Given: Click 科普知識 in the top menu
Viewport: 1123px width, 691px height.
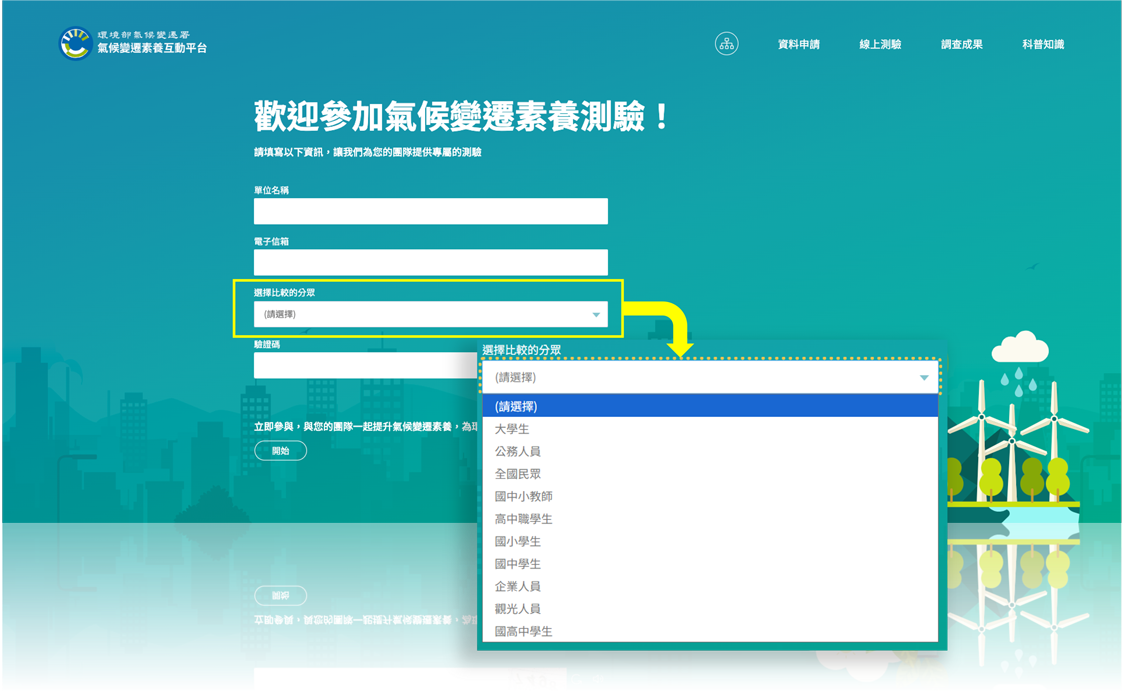Looking at the screenshot, I should 1045,43.
